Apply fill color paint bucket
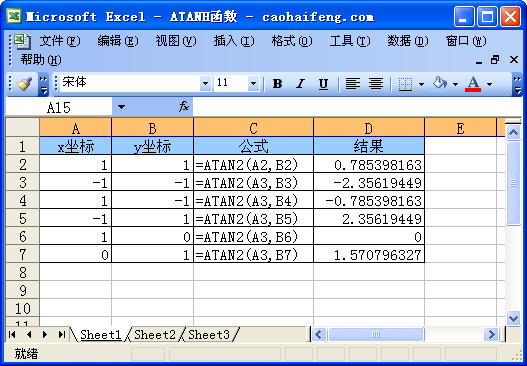The image size is (527, 366). [x=440, y=83]
